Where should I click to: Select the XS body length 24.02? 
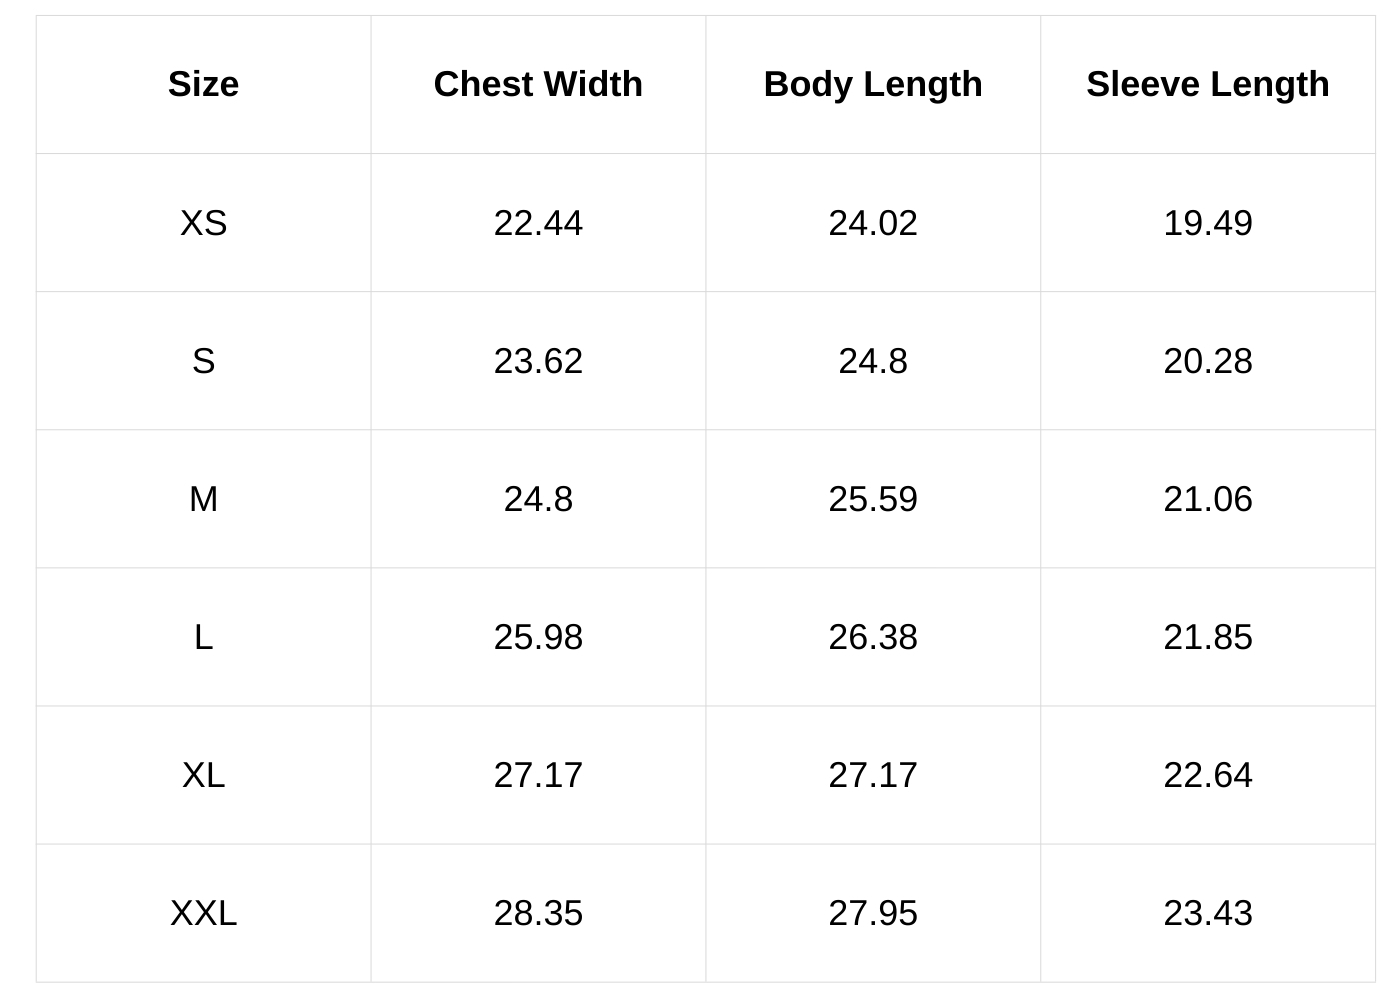point(873,222)
